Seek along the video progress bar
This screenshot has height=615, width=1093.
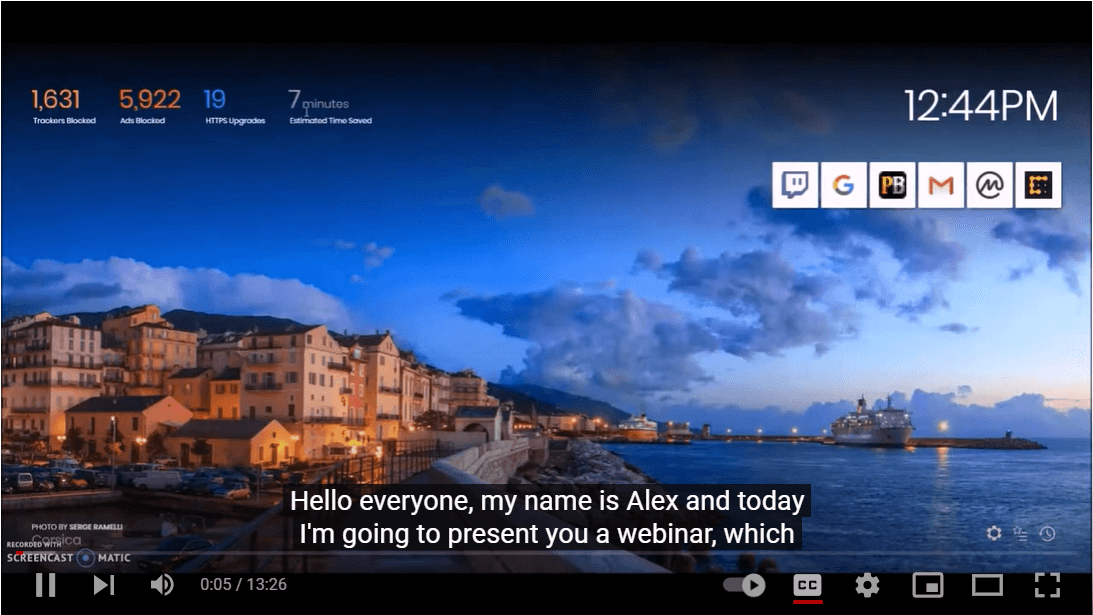tap(546, 554)
